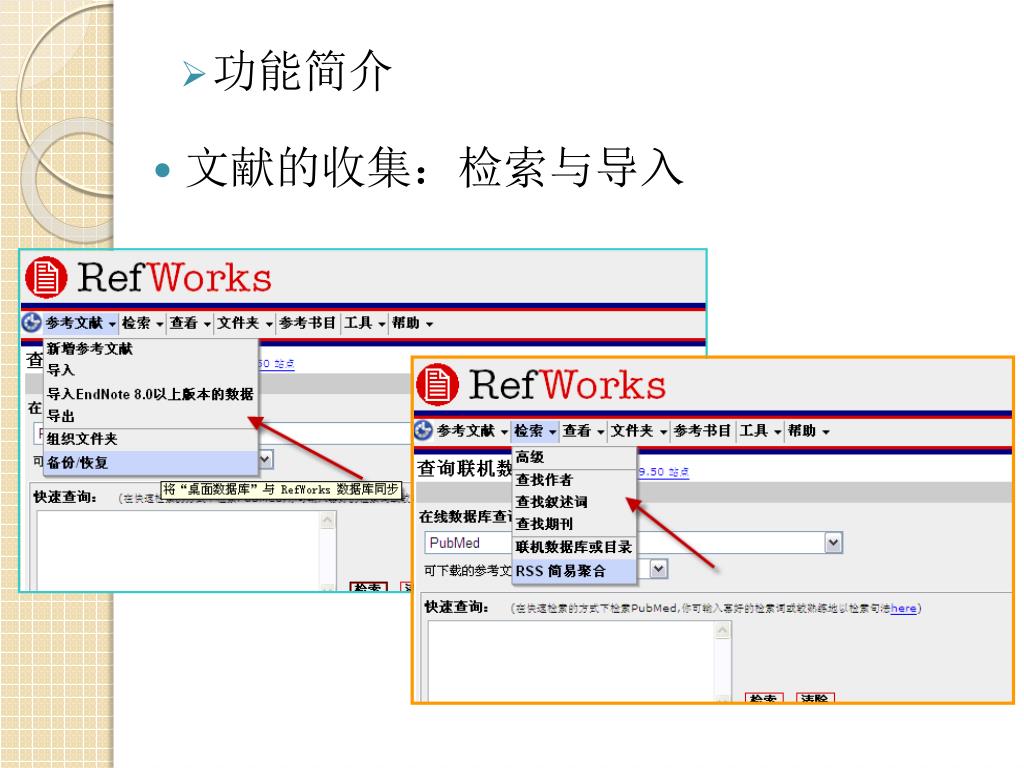This screenshot has width=1024, height=768.
Task: Open 查看 menu in right window
Action: point(583,431)
